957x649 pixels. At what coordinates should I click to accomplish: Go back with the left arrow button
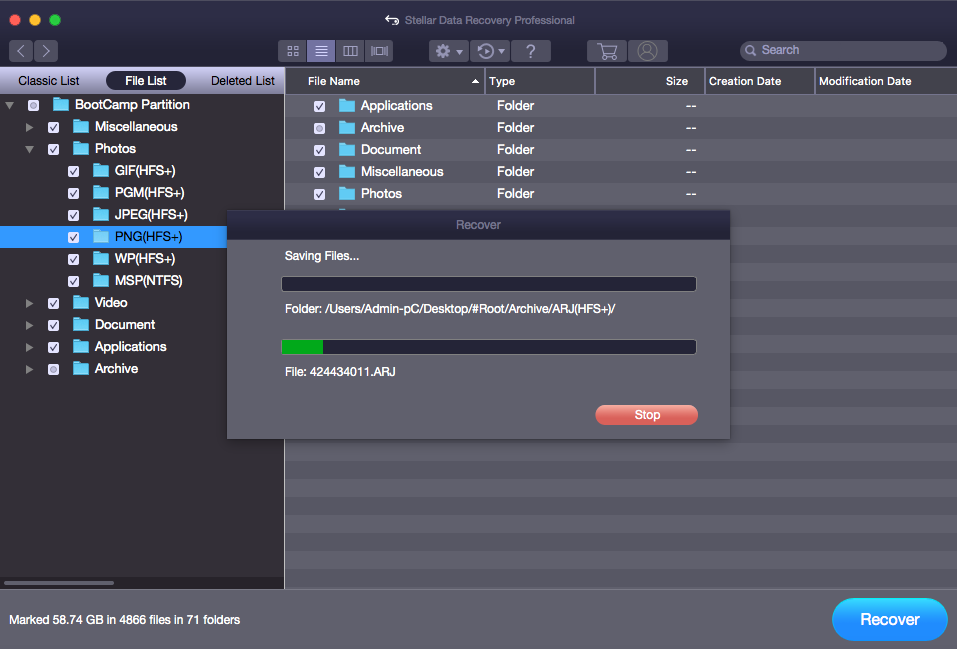click(x=21, y=51)
